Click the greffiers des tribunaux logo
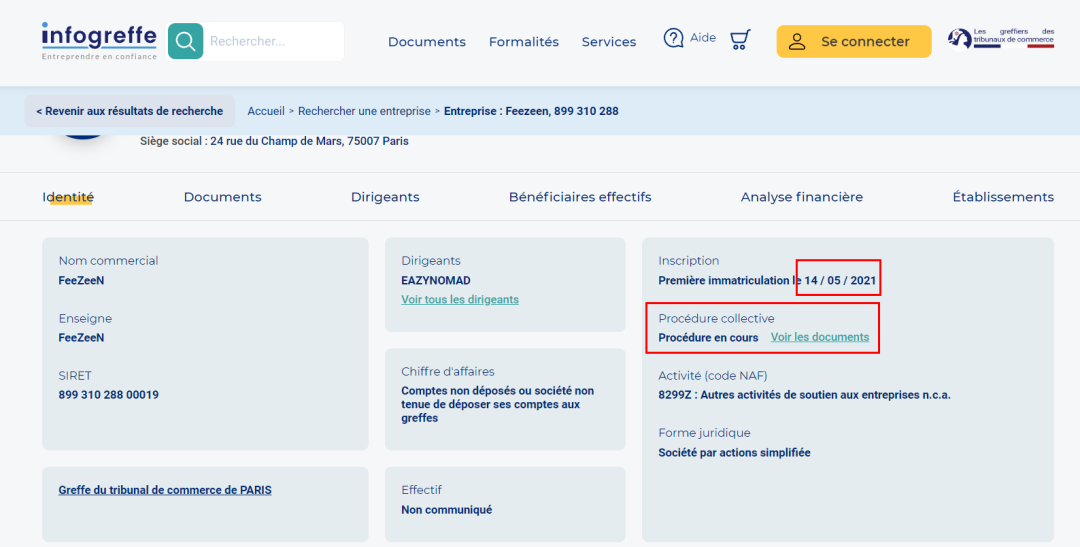The width and height of the screenshot is (1080, 547). [1001, 39]
